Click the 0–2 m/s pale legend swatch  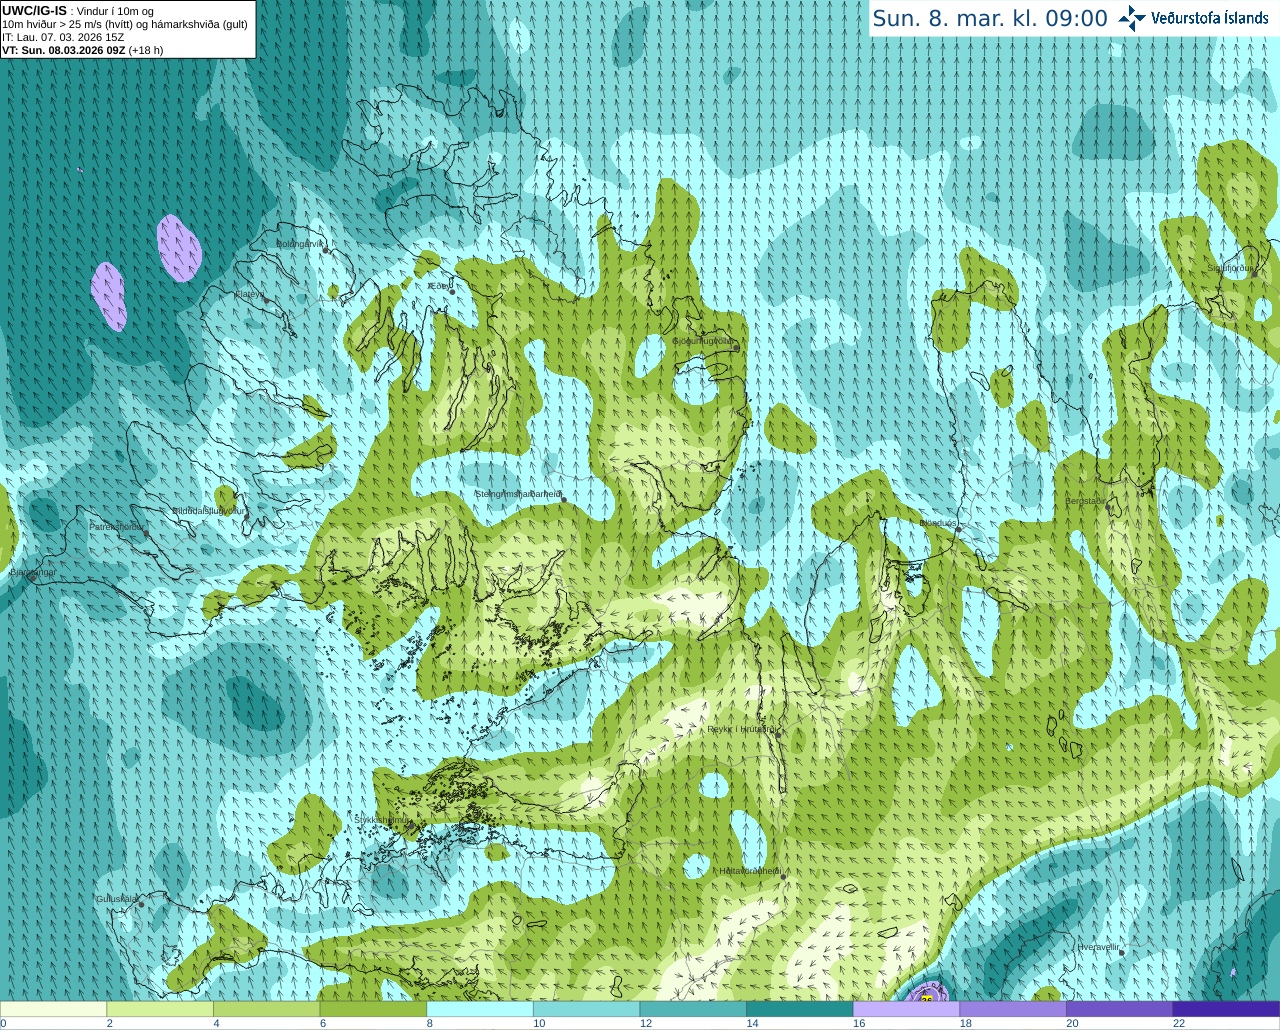tap(53, 1009)
